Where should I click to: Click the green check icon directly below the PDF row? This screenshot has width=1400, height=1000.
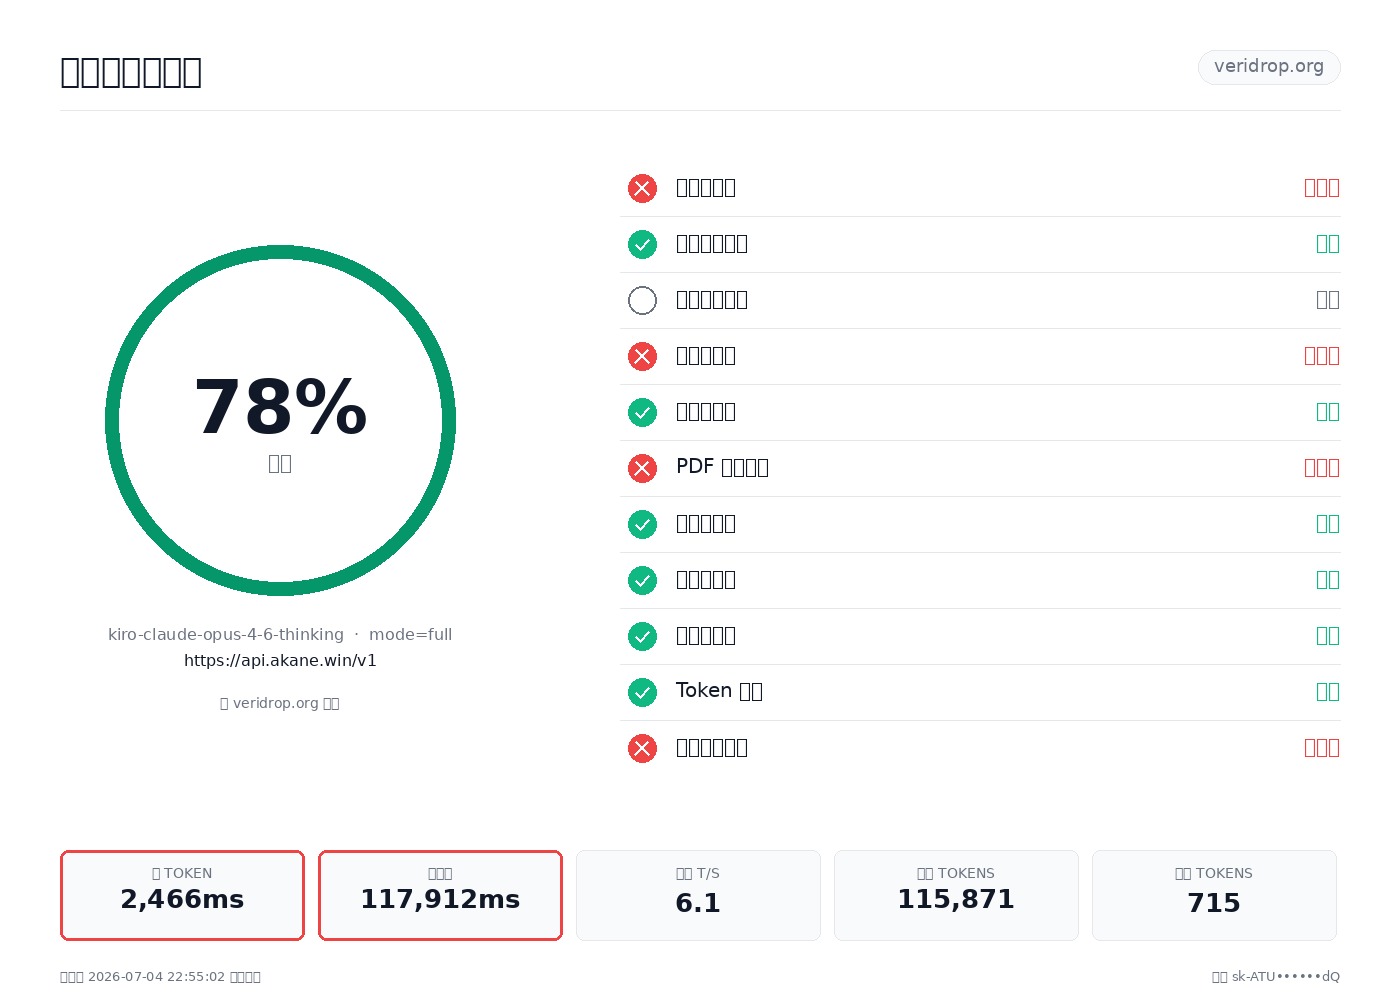click(642, 524)
